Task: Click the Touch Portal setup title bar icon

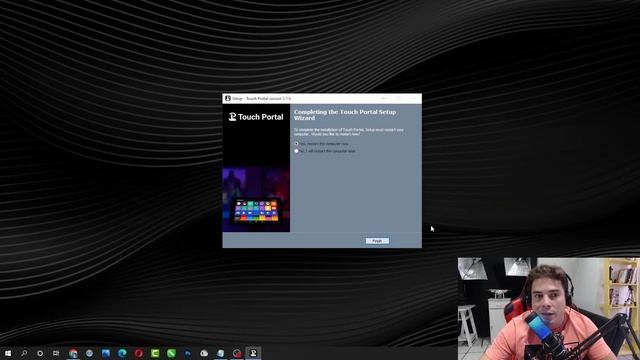Action: pos(228,98)
